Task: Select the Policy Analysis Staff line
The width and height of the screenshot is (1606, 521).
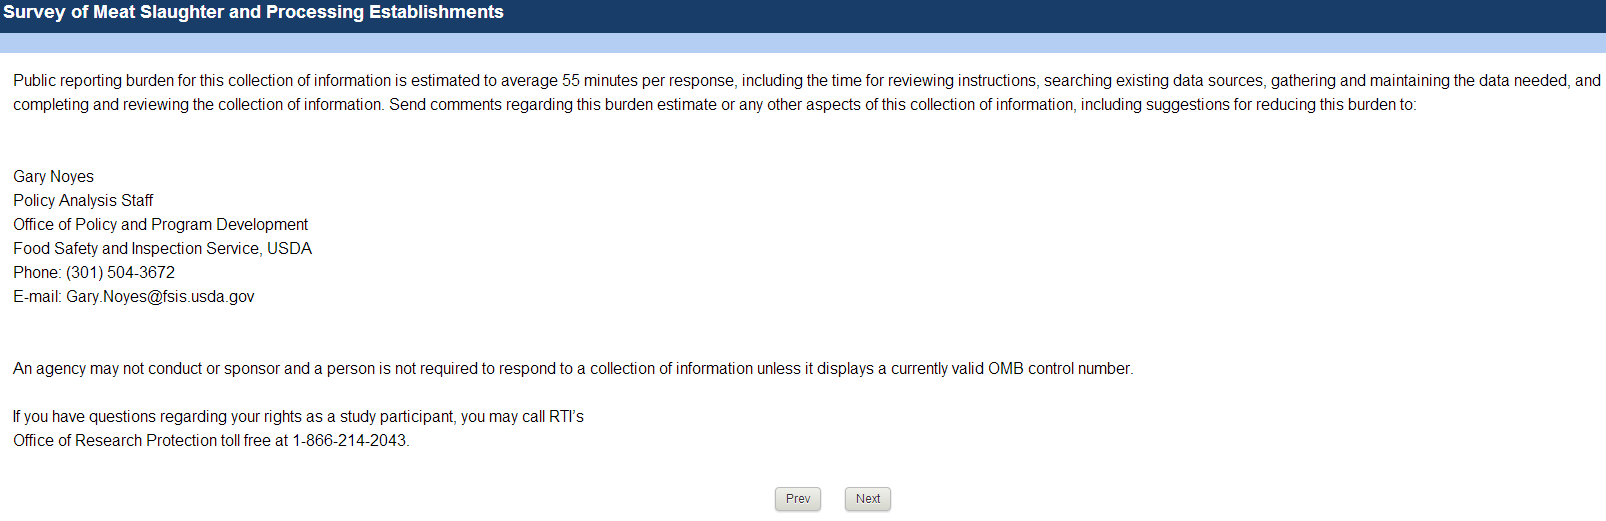Action: click(x=83, y=201)
